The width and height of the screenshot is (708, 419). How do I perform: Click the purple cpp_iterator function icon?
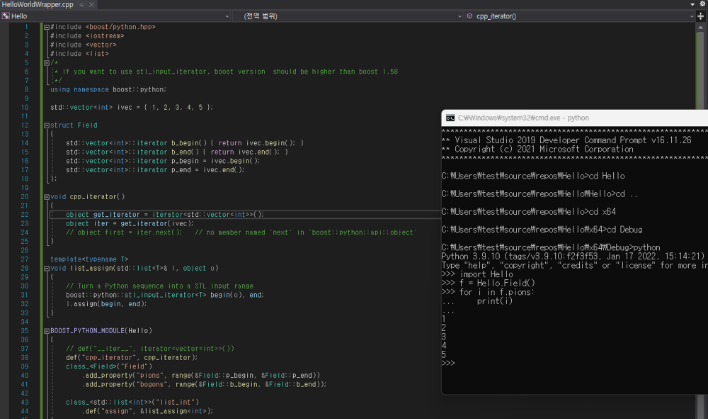(470, 16)
